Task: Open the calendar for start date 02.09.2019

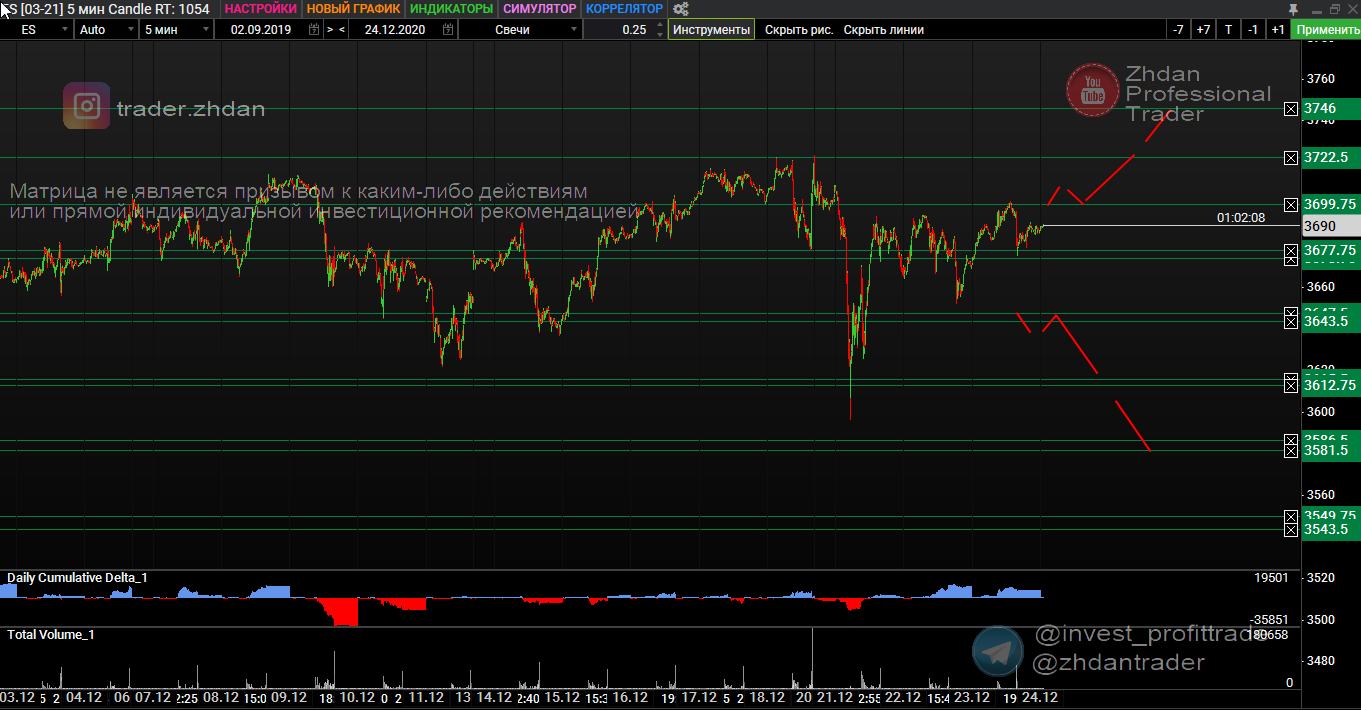Action: coord(314,30)
